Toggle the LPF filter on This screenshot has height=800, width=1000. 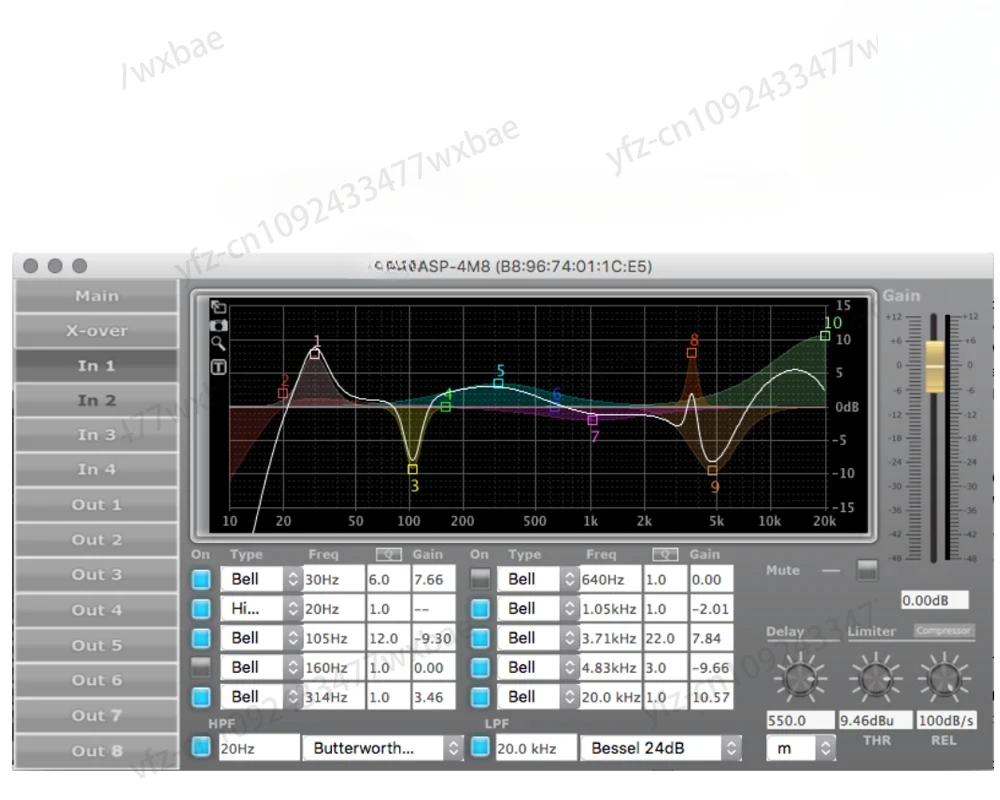480,746
